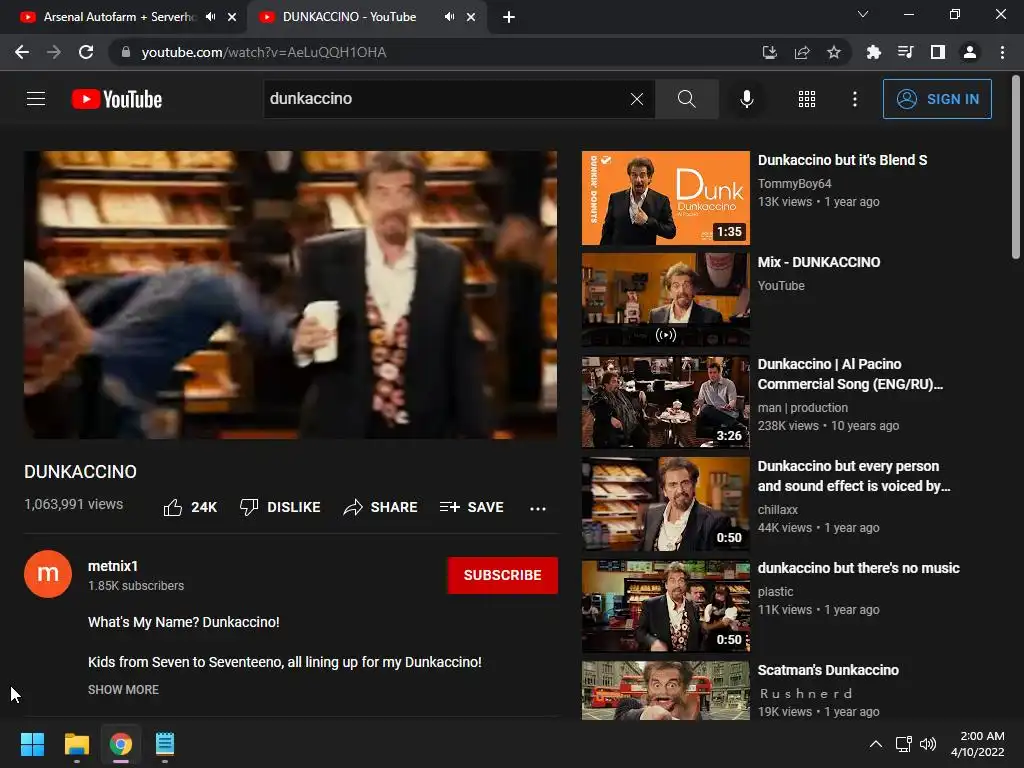Share this page from the address bar
1024x768 pixels.
(802, 52)
